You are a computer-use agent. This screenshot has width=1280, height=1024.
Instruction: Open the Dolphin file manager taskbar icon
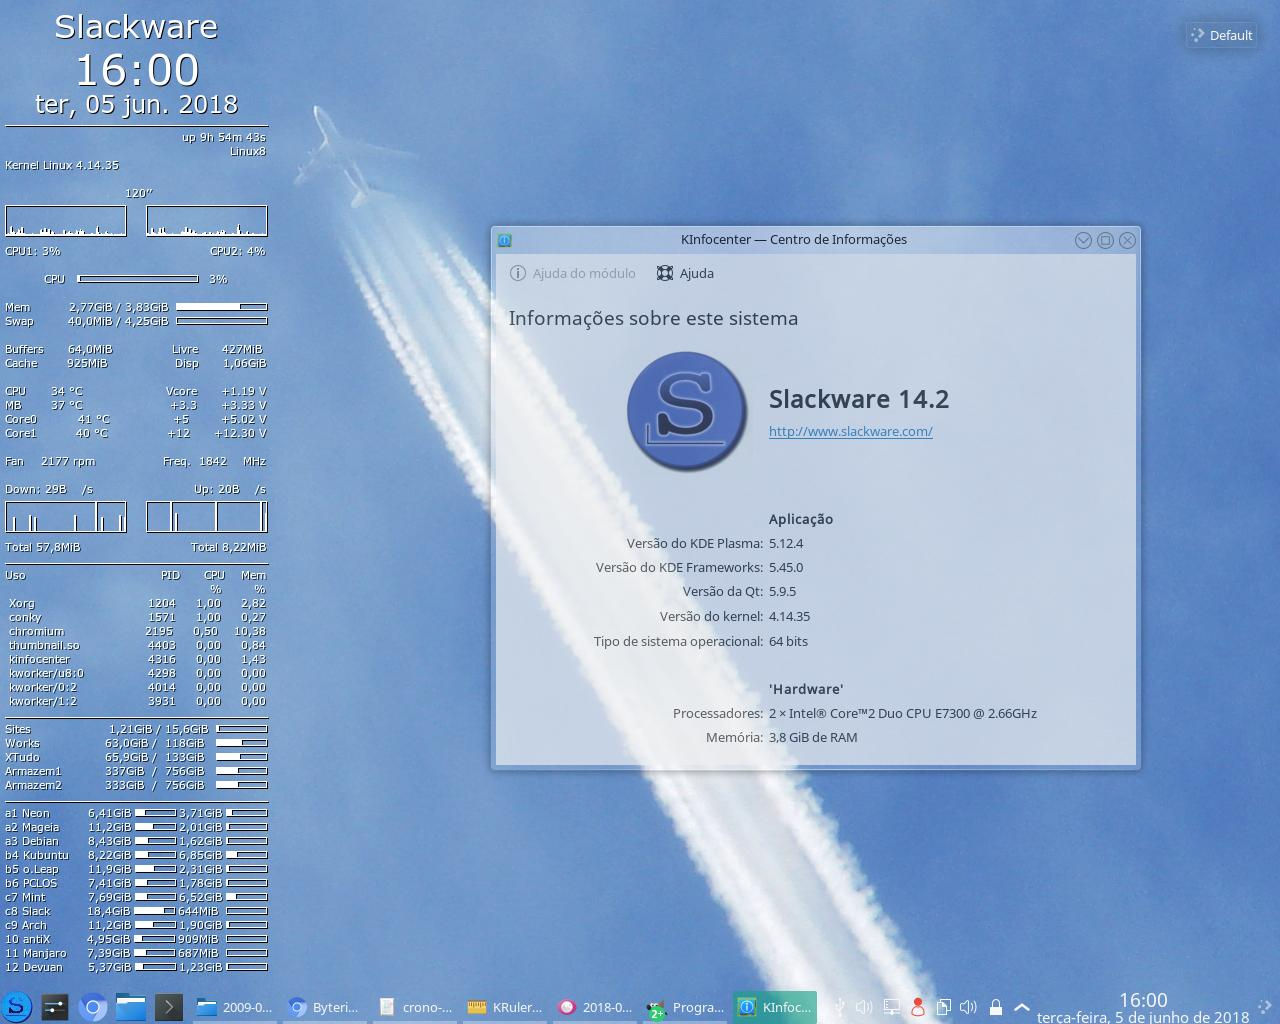coord(131,1007)
